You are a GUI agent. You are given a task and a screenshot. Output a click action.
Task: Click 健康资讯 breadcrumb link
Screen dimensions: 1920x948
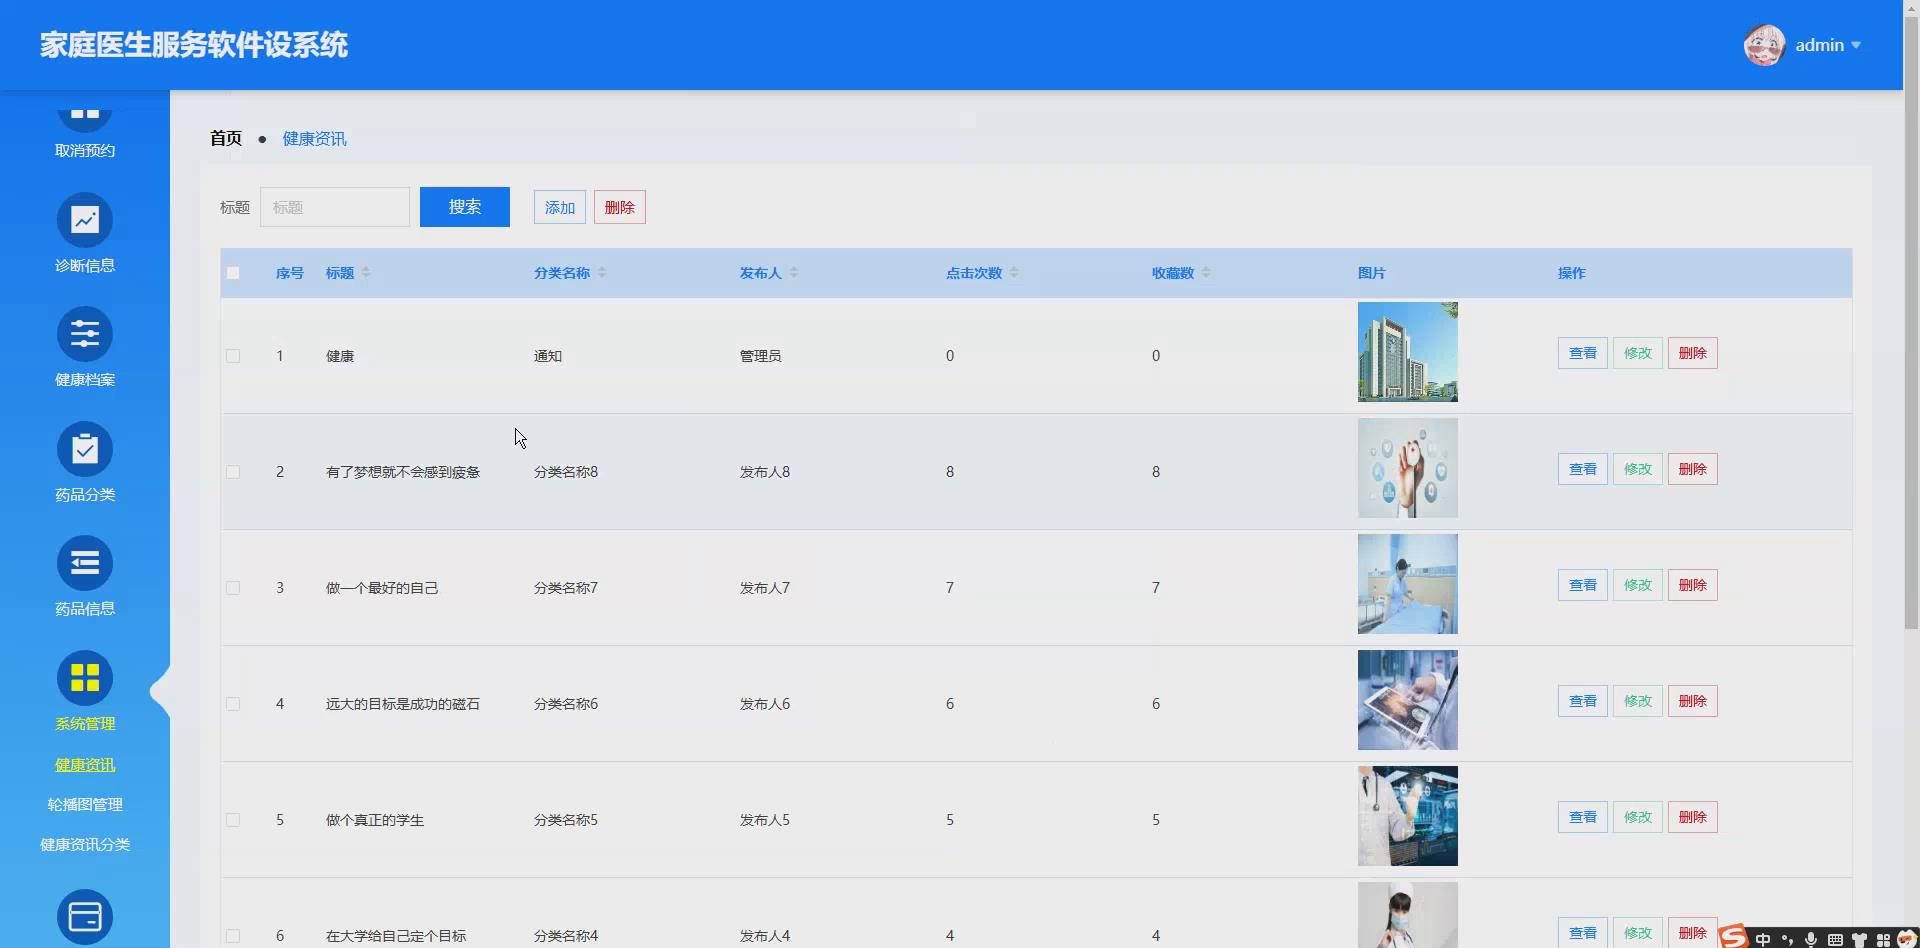coord(314,139)
